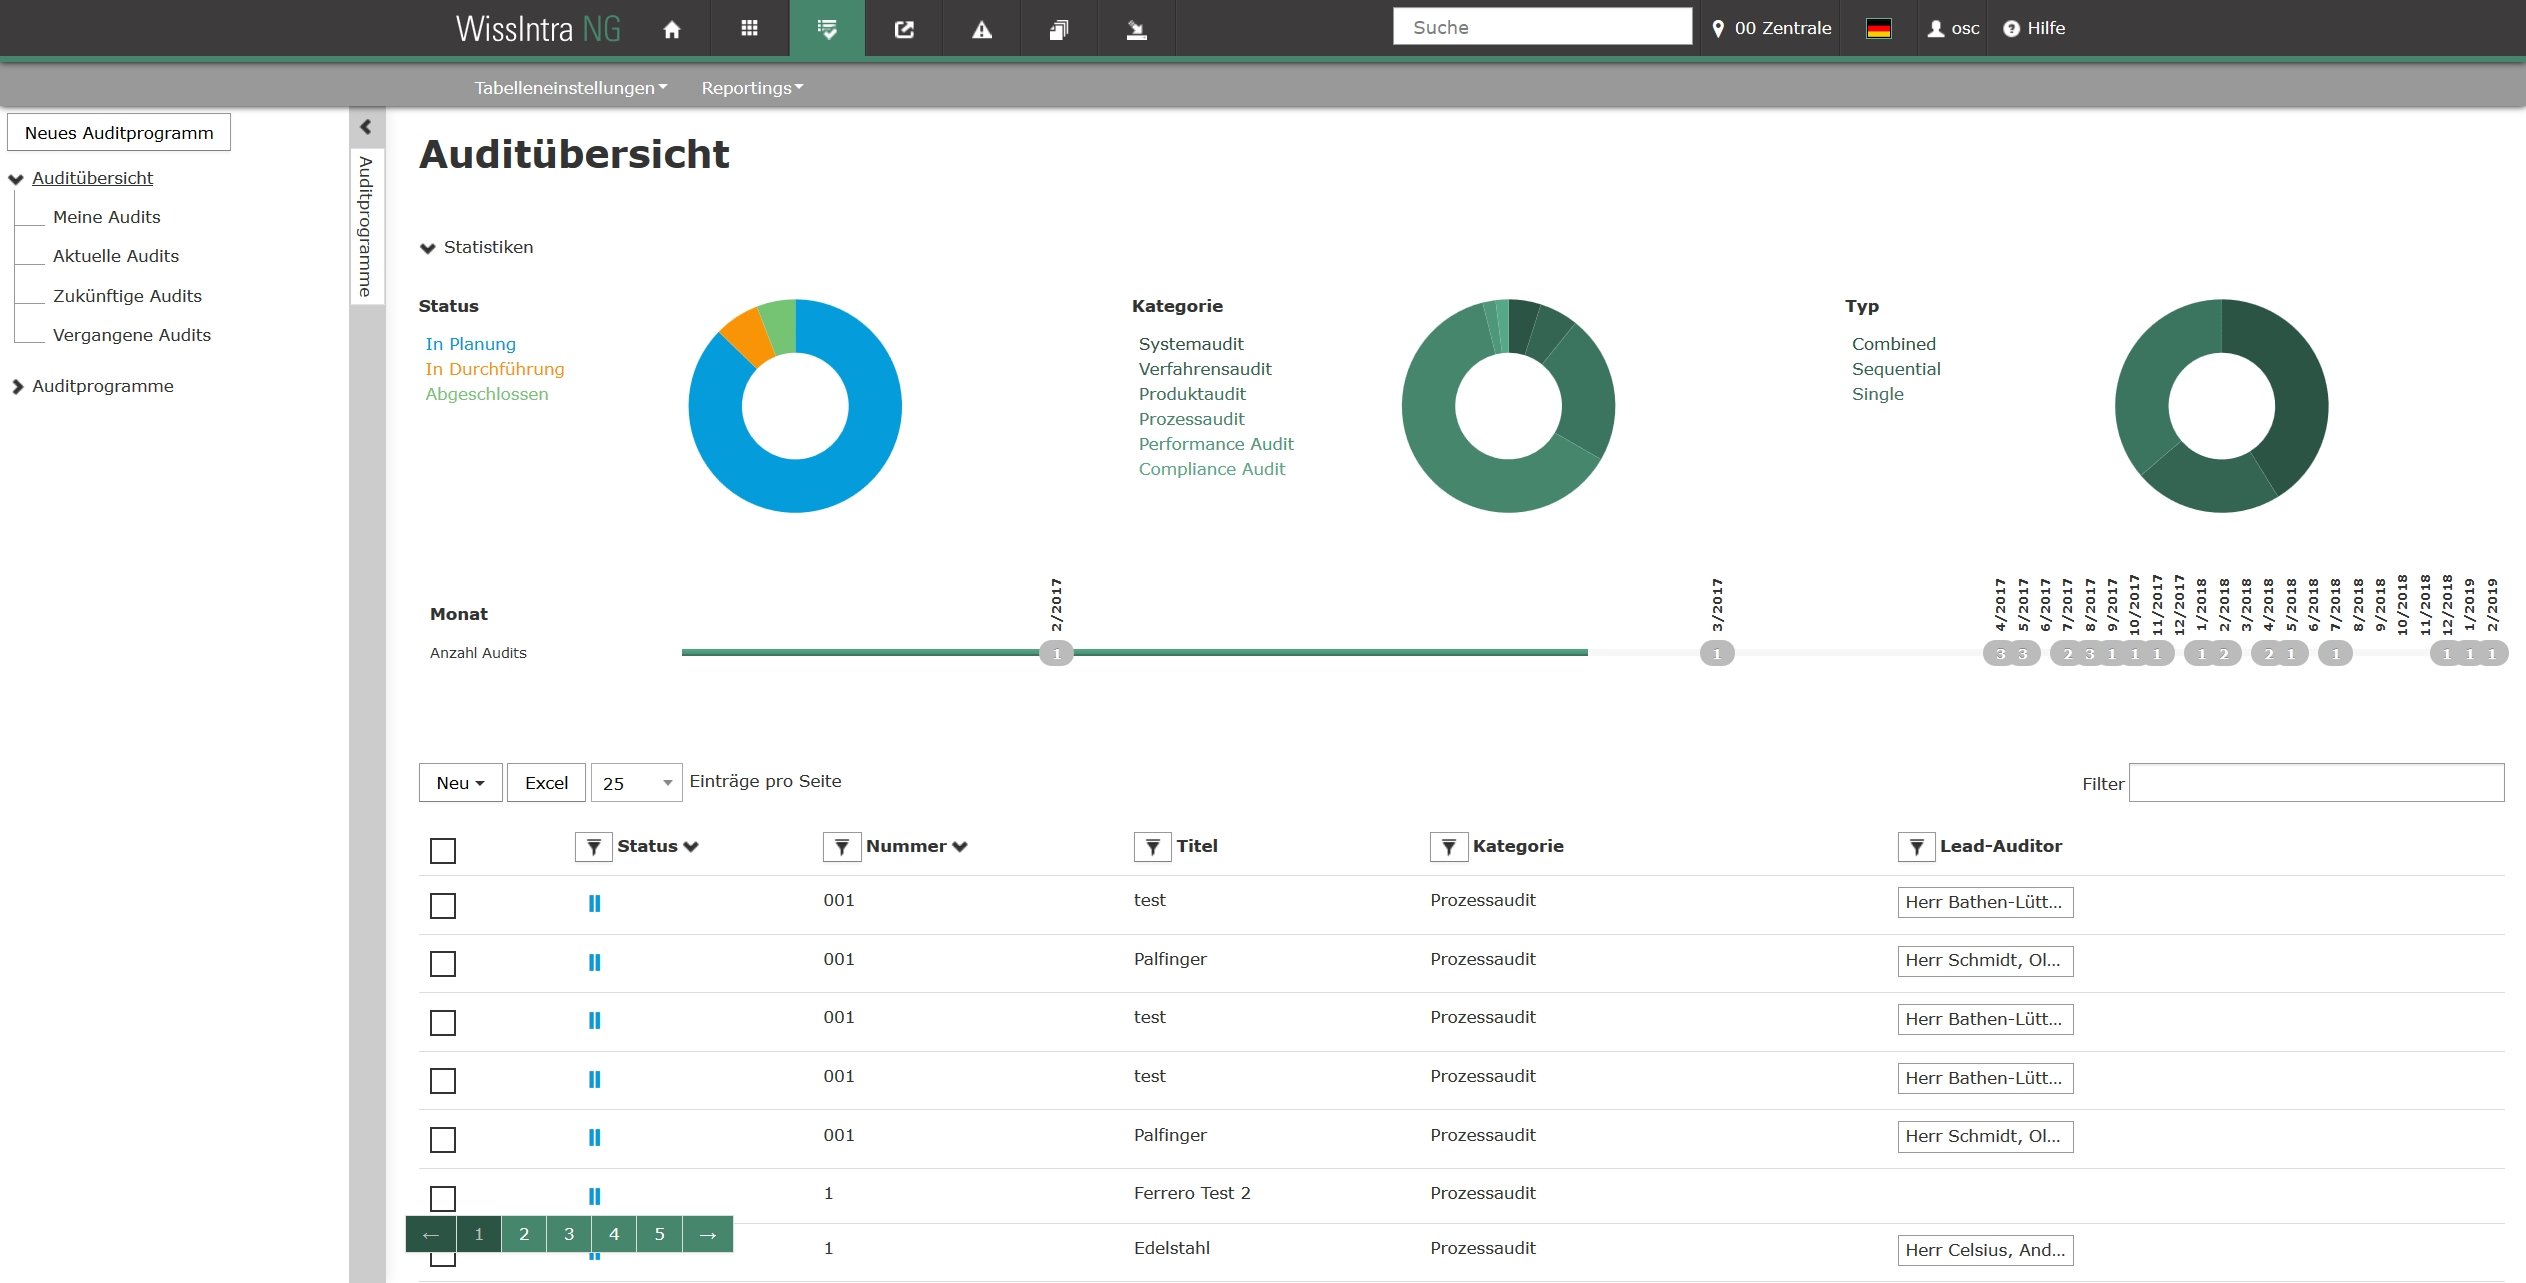Screen dimensions: 2526x1283
Task: Open the Tabelleneinstellungen dropdown menu
Action: tap(570, 88)
